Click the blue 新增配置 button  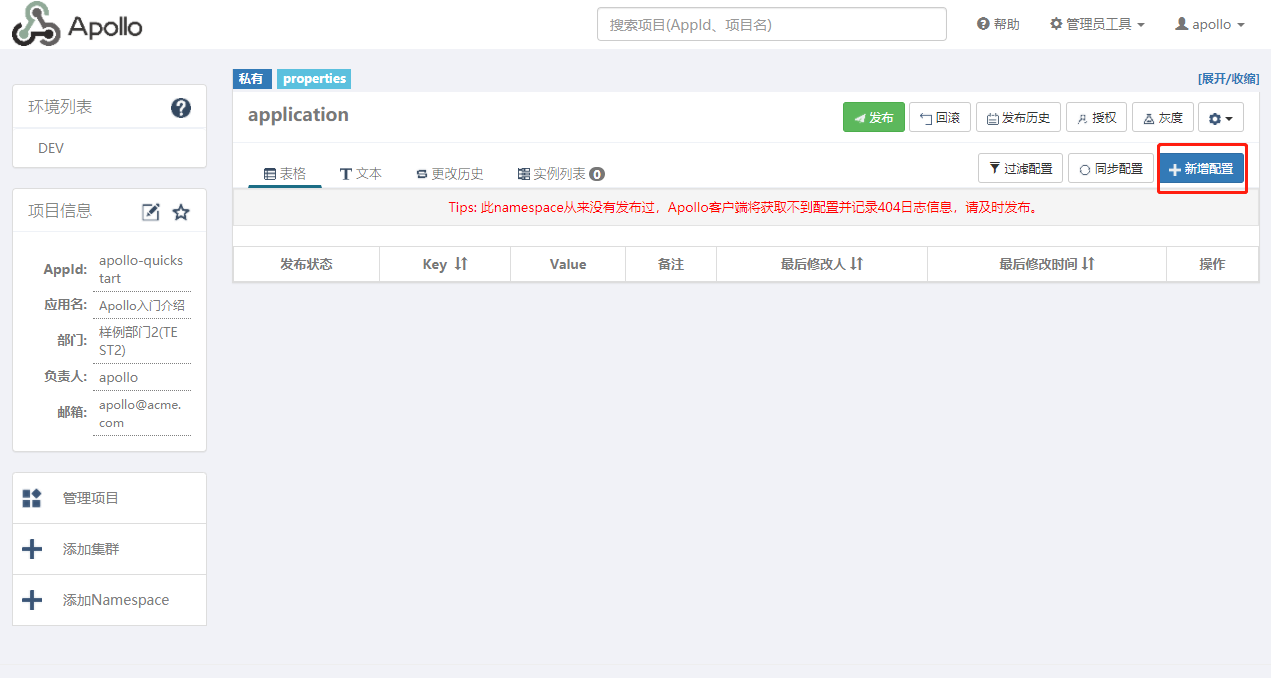point(1201,169)
